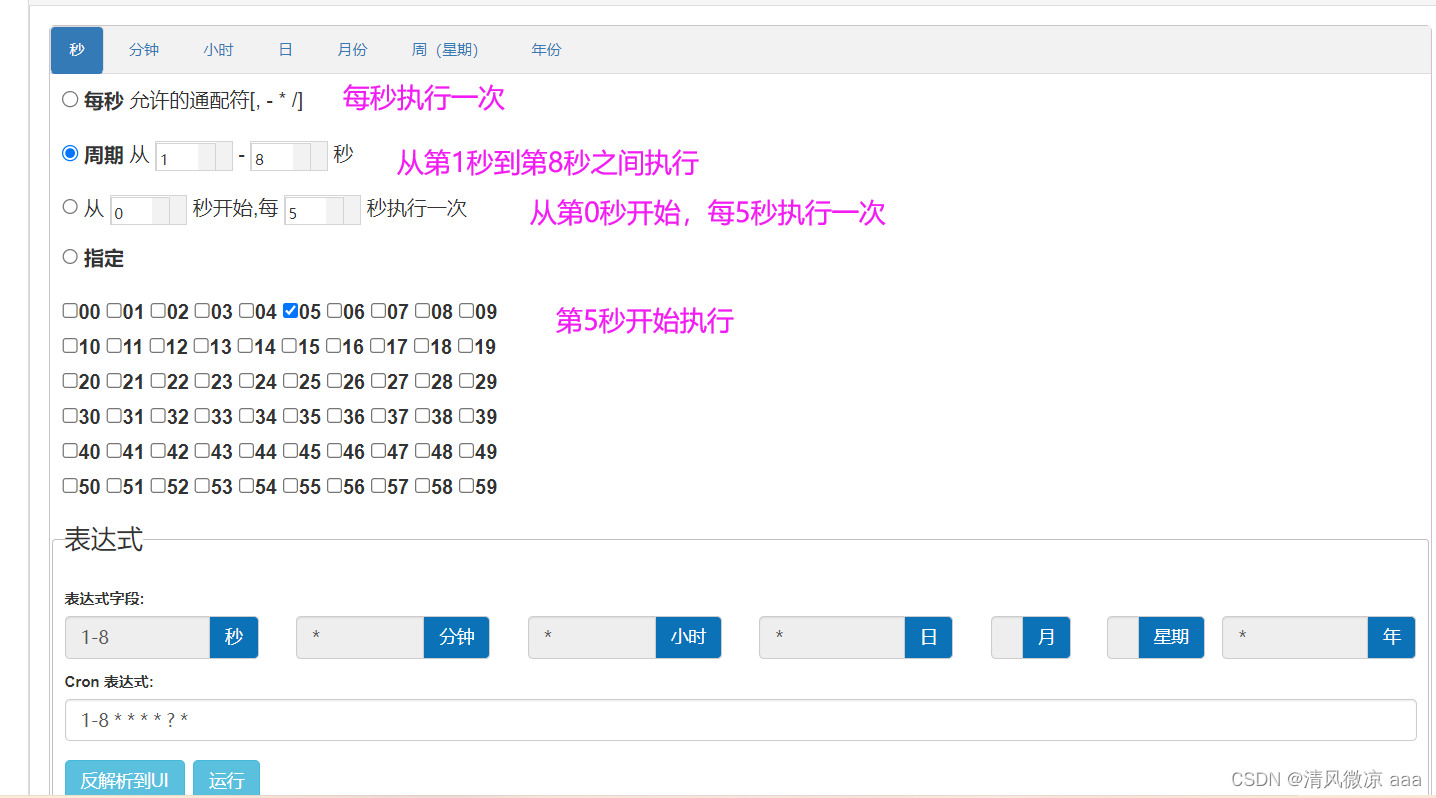
Task: Click the 分钟 expression field
Action: click(x=360, y=637)
